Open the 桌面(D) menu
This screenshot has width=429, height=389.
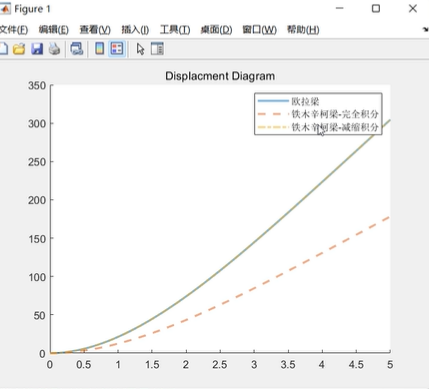216,30
